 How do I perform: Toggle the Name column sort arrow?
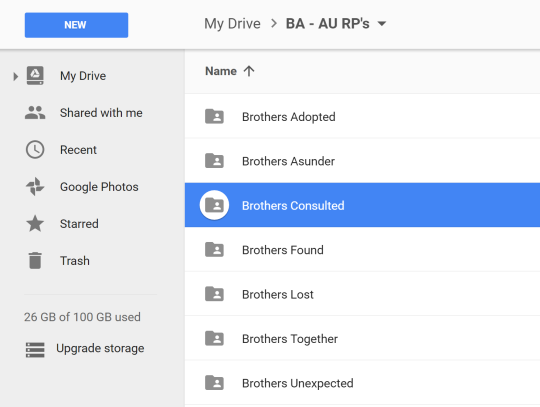(249, 71)
